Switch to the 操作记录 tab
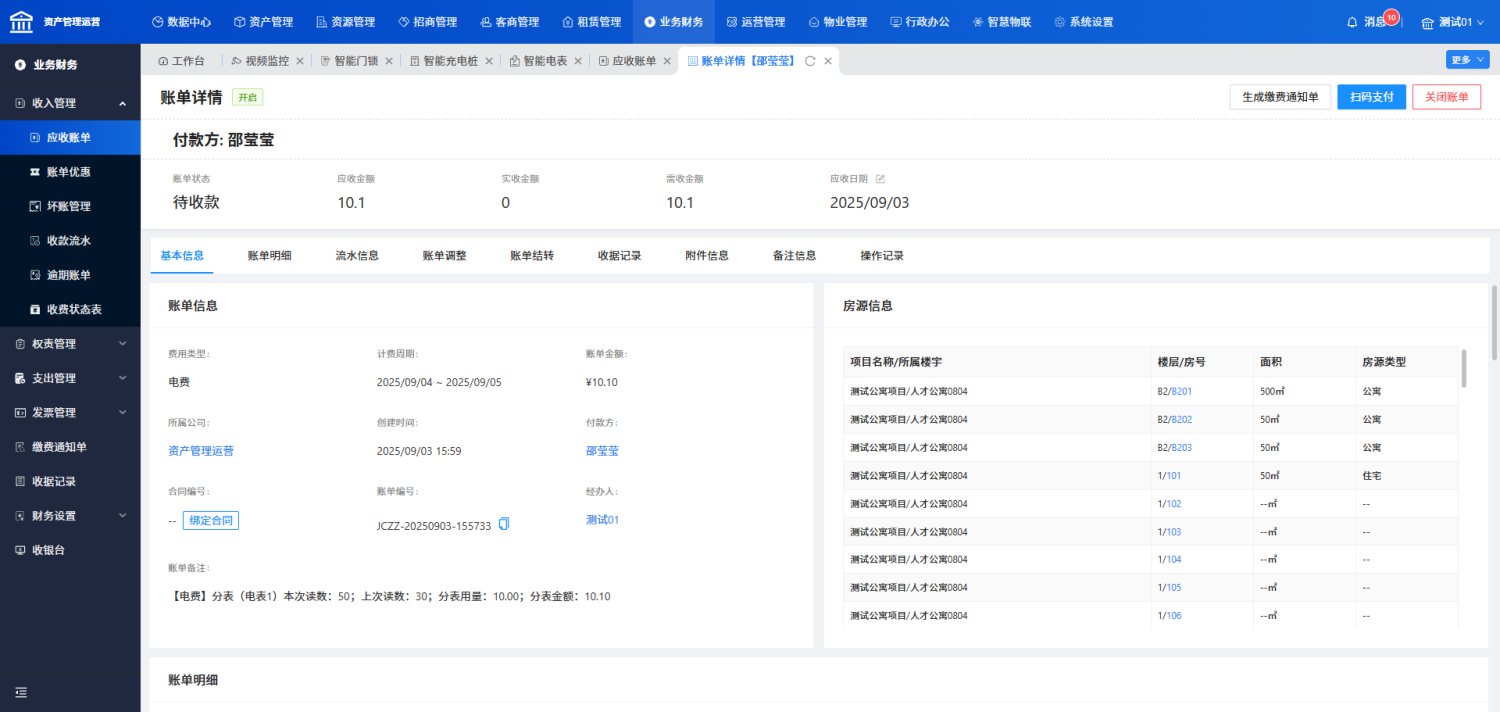This screenshot has height=712, width=1500. pos(882,255)
